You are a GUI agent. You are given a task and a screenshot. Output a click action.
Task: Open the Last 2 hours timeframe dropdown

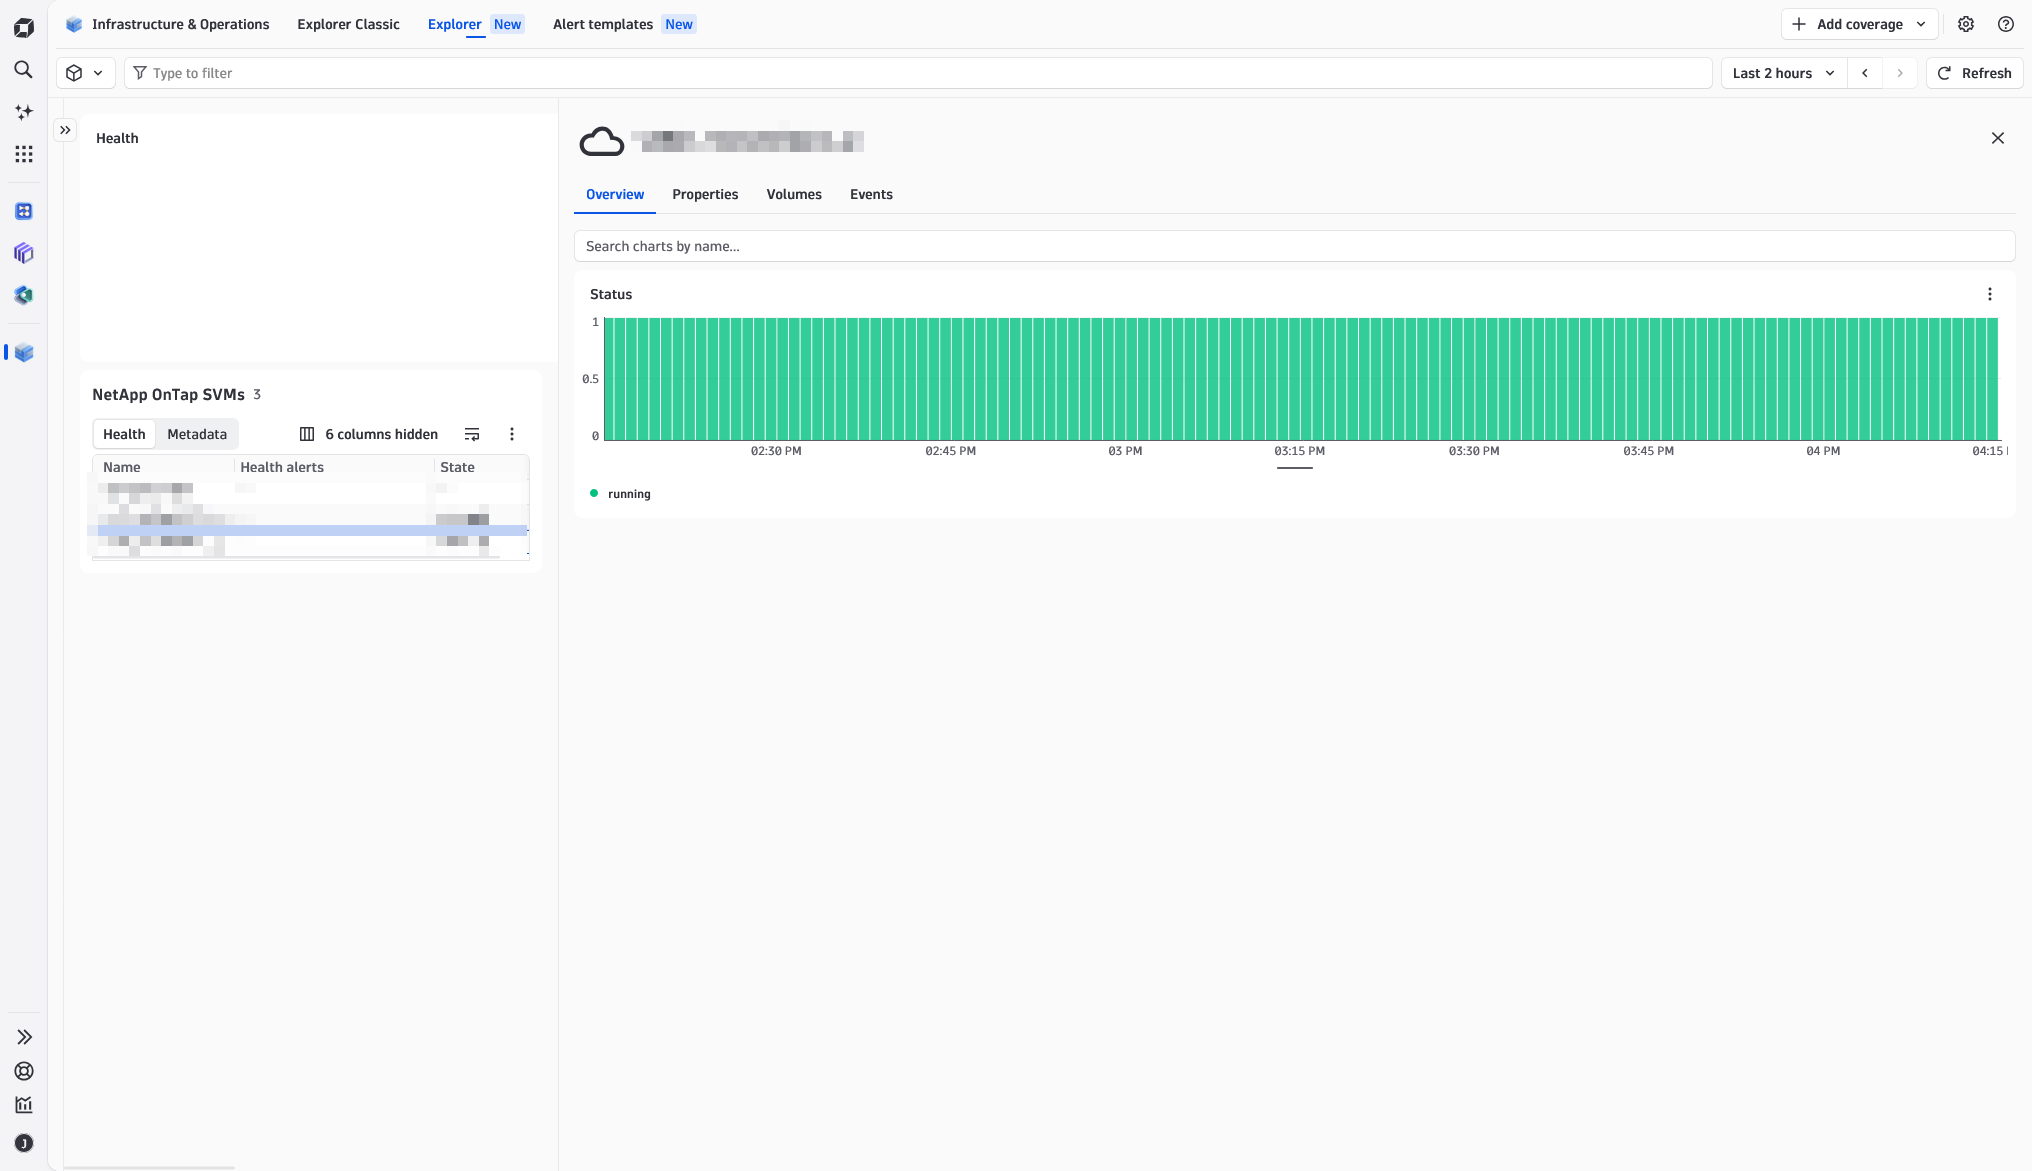[1783, 73]
